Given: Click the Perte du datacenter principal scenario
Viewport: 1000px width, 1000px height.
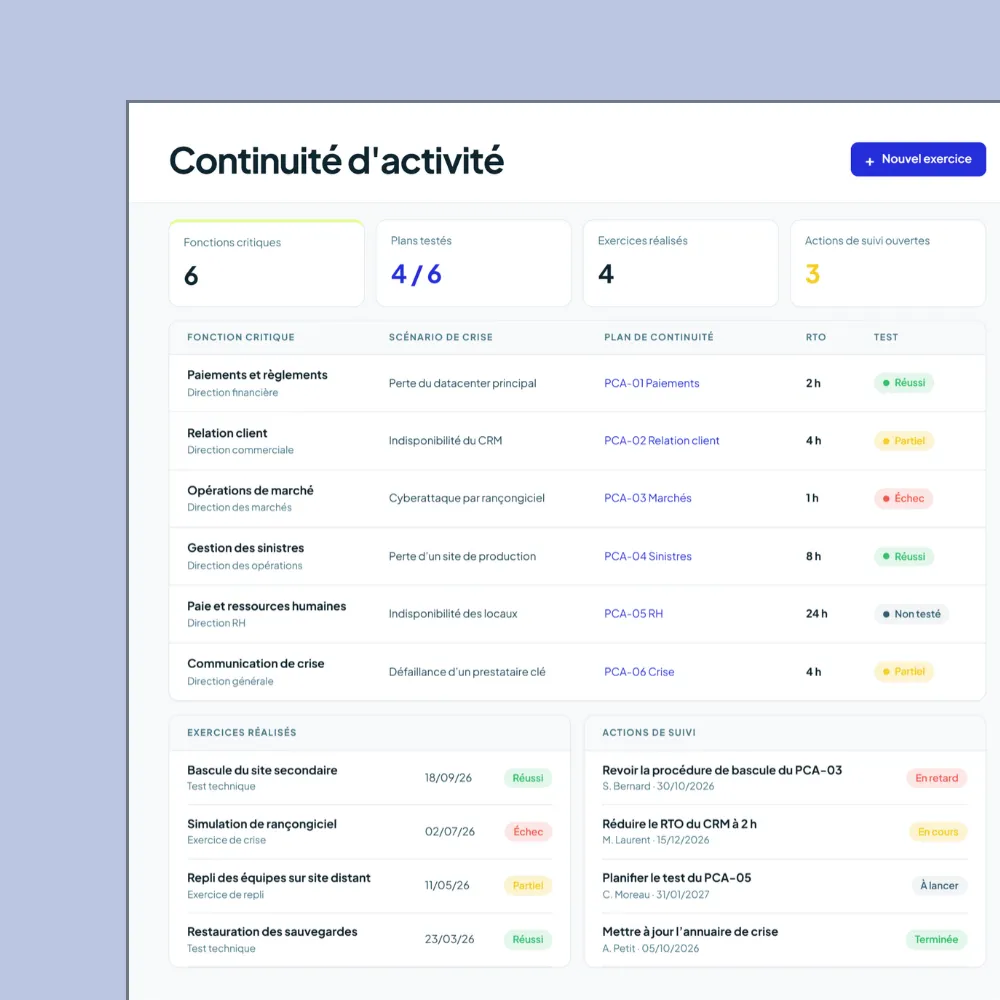Looking at the screenshot, I should 462,383.
